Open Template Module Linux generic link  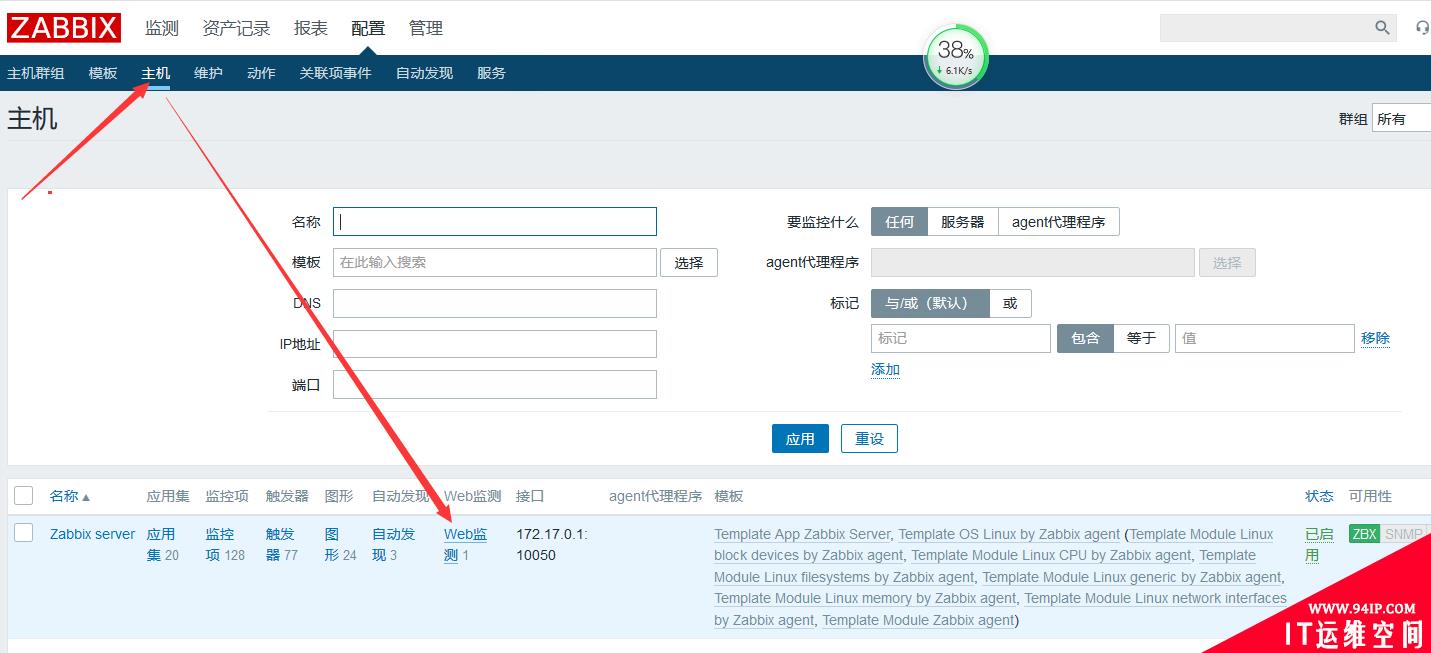tap(1131, 577)
